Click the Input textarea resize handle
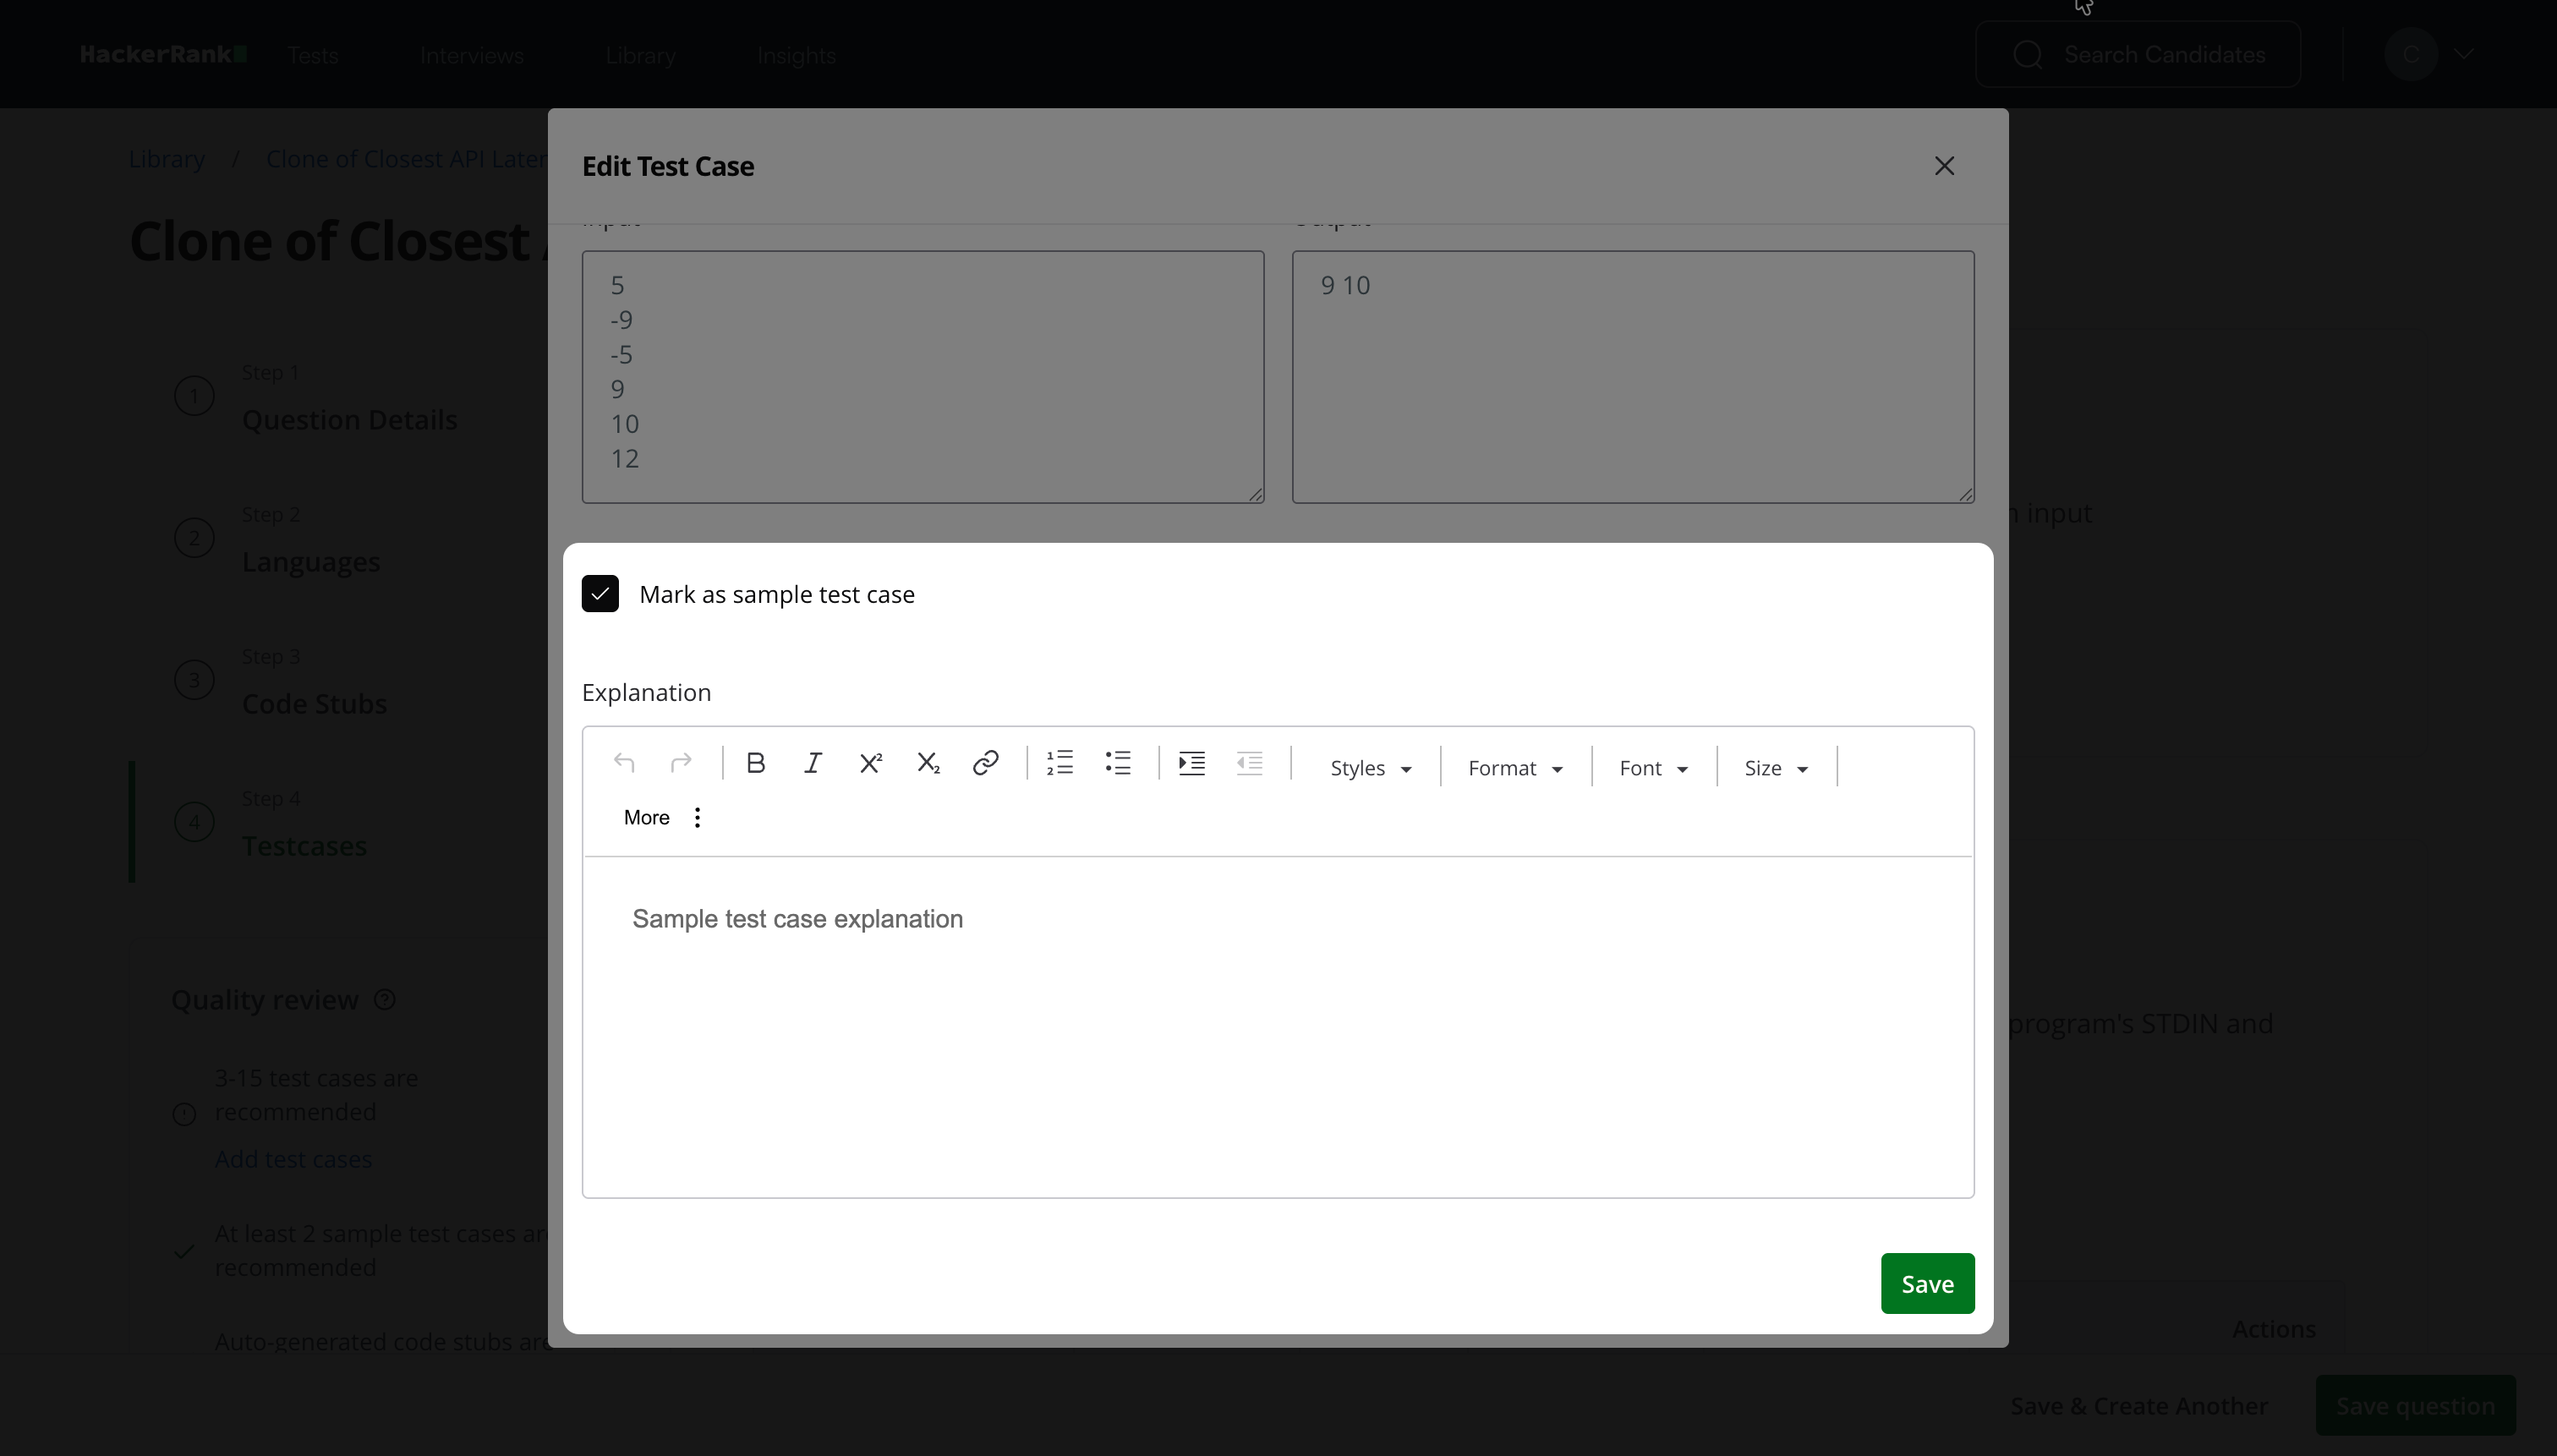The image size is (2557, 1456). pyautogui.click(x=1256, y=495)
